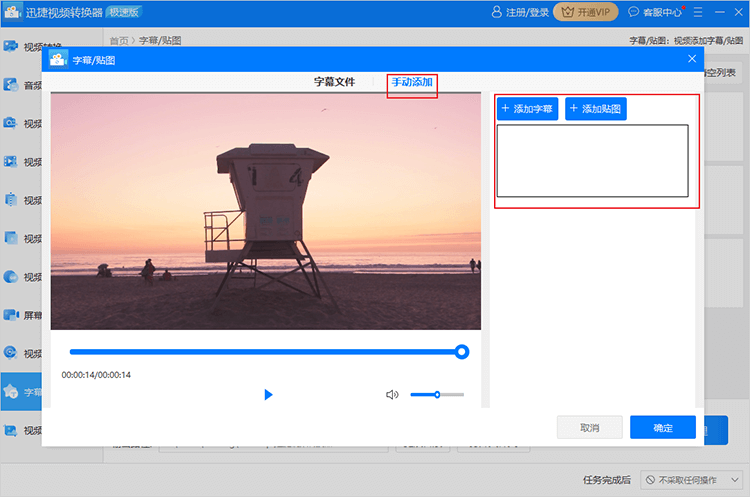This screenshot has height=497, width=750.
Task: Mute audio with the speaker icon
Action: pos(392,395)
